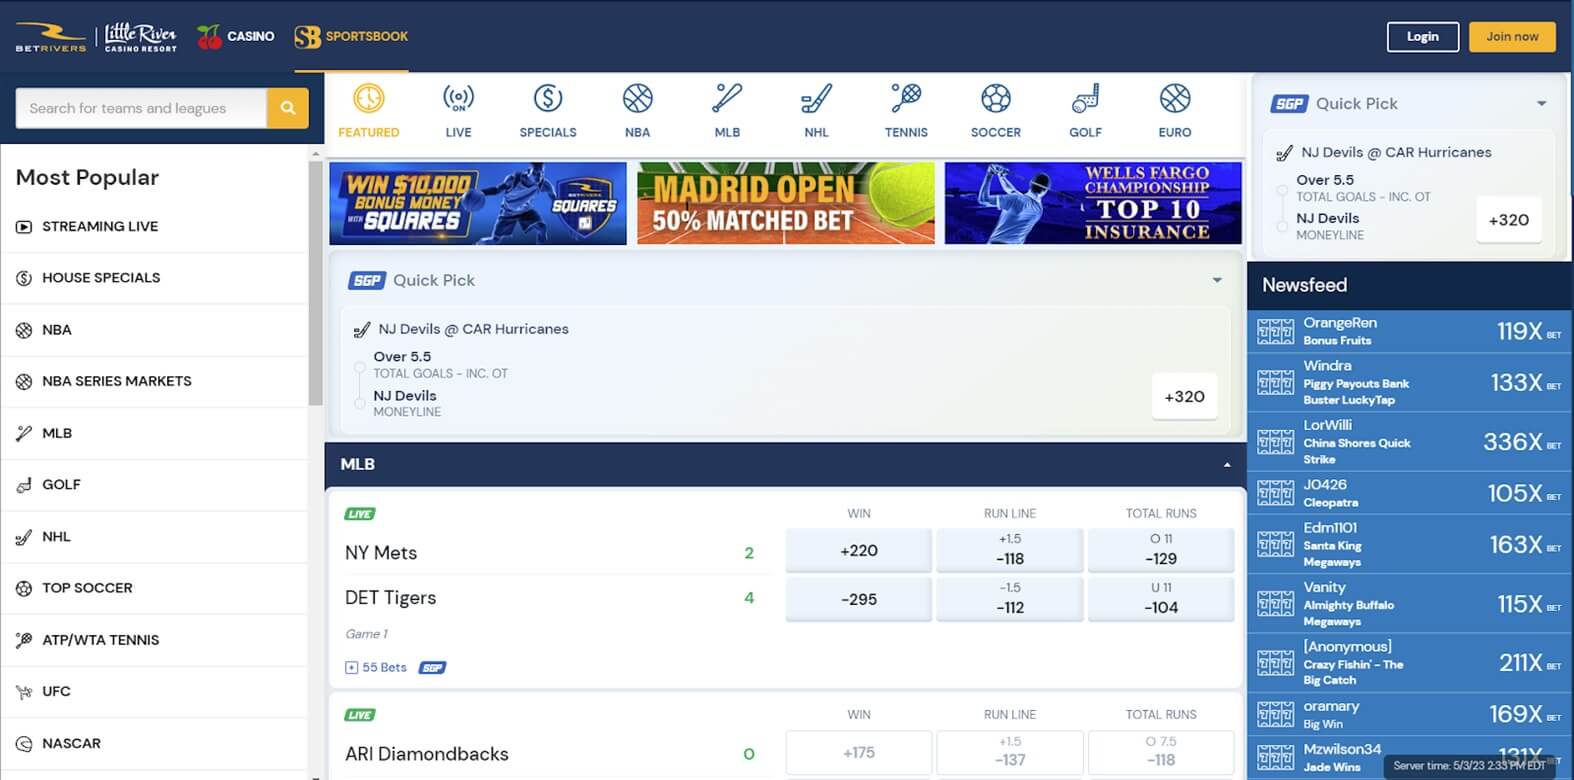Open the Win $10,000 Squares banner

point(478,204)
